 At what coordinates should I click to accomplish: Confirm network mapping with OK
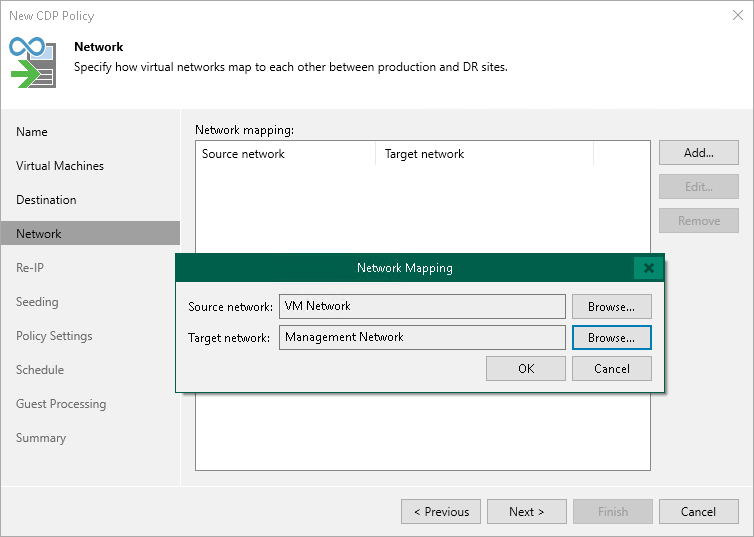click(x=526, y=369)
